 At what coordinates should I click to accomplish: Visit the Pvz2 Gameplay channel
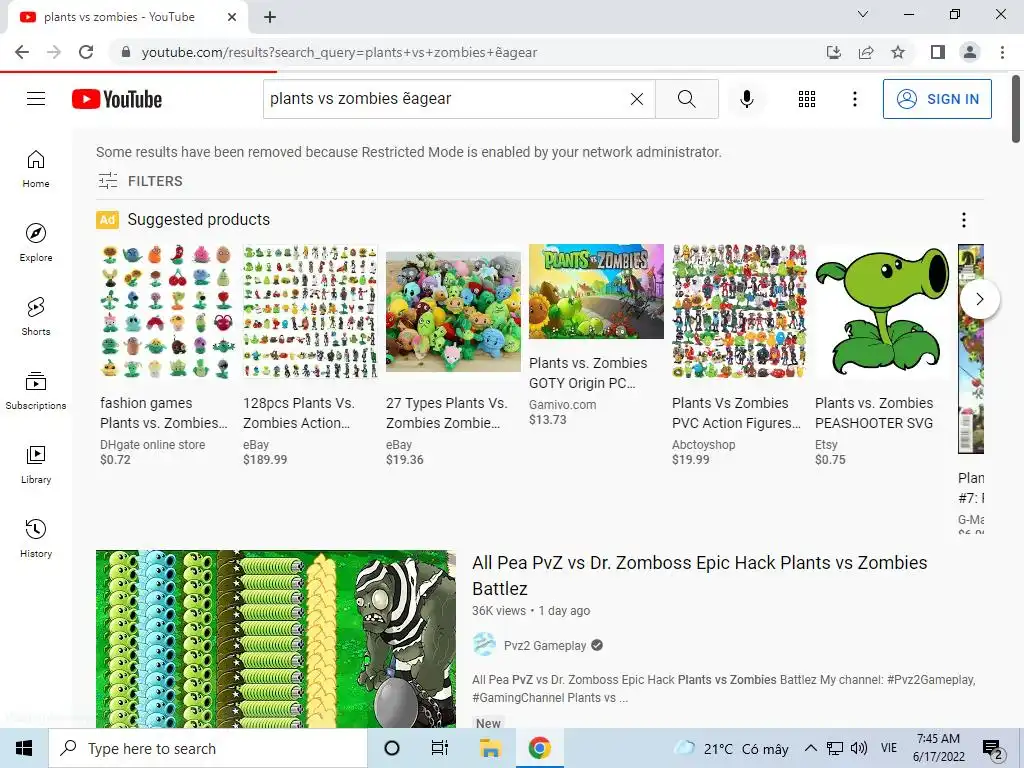pos(545,645)
